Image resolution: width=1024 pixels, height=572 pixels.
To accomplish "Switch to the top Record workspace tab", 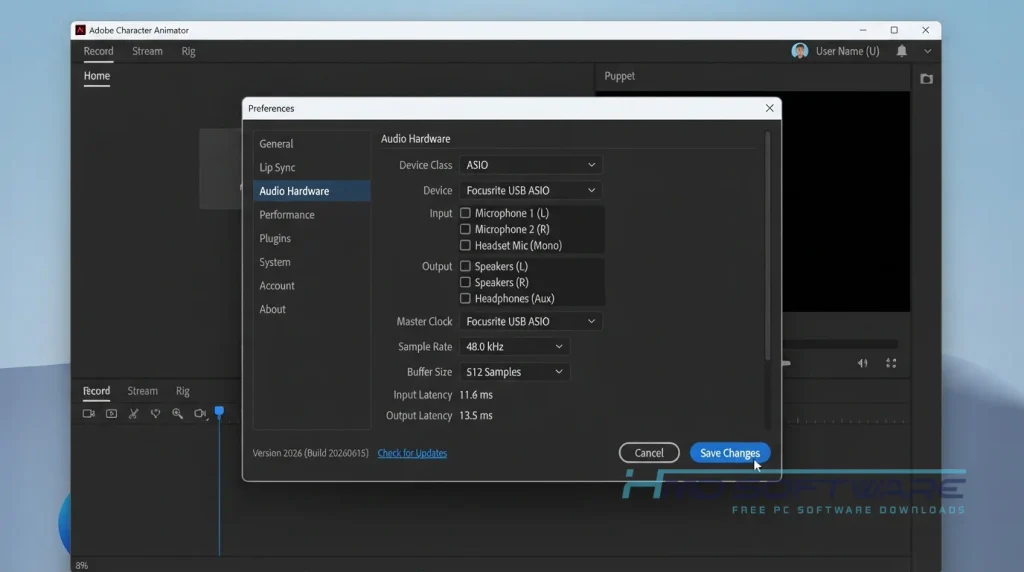I will click(99, 51).
